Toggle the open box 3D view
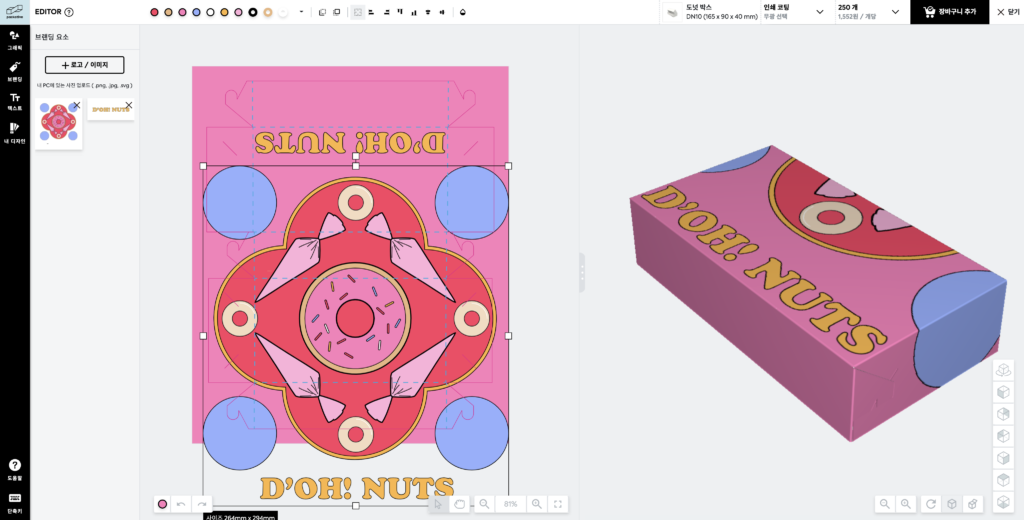This screenshot has height=520, width=1024. (x=973, y=504)
